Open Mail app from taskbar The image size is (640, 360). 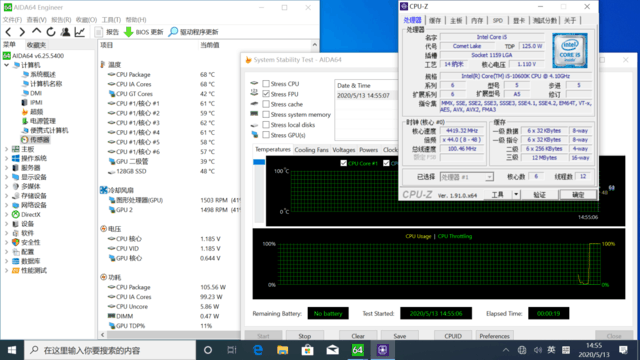[x=332, y=350]
